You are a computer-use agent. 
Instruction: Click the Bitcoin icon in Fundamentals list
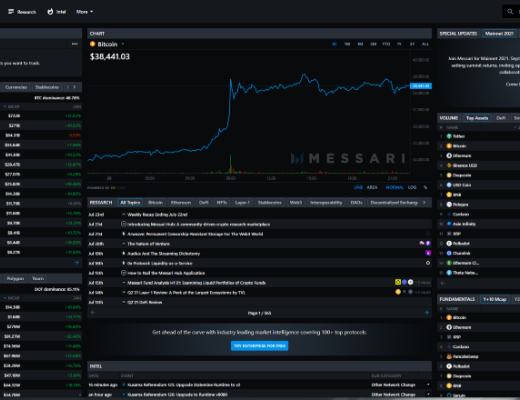[x=449, y=317]
